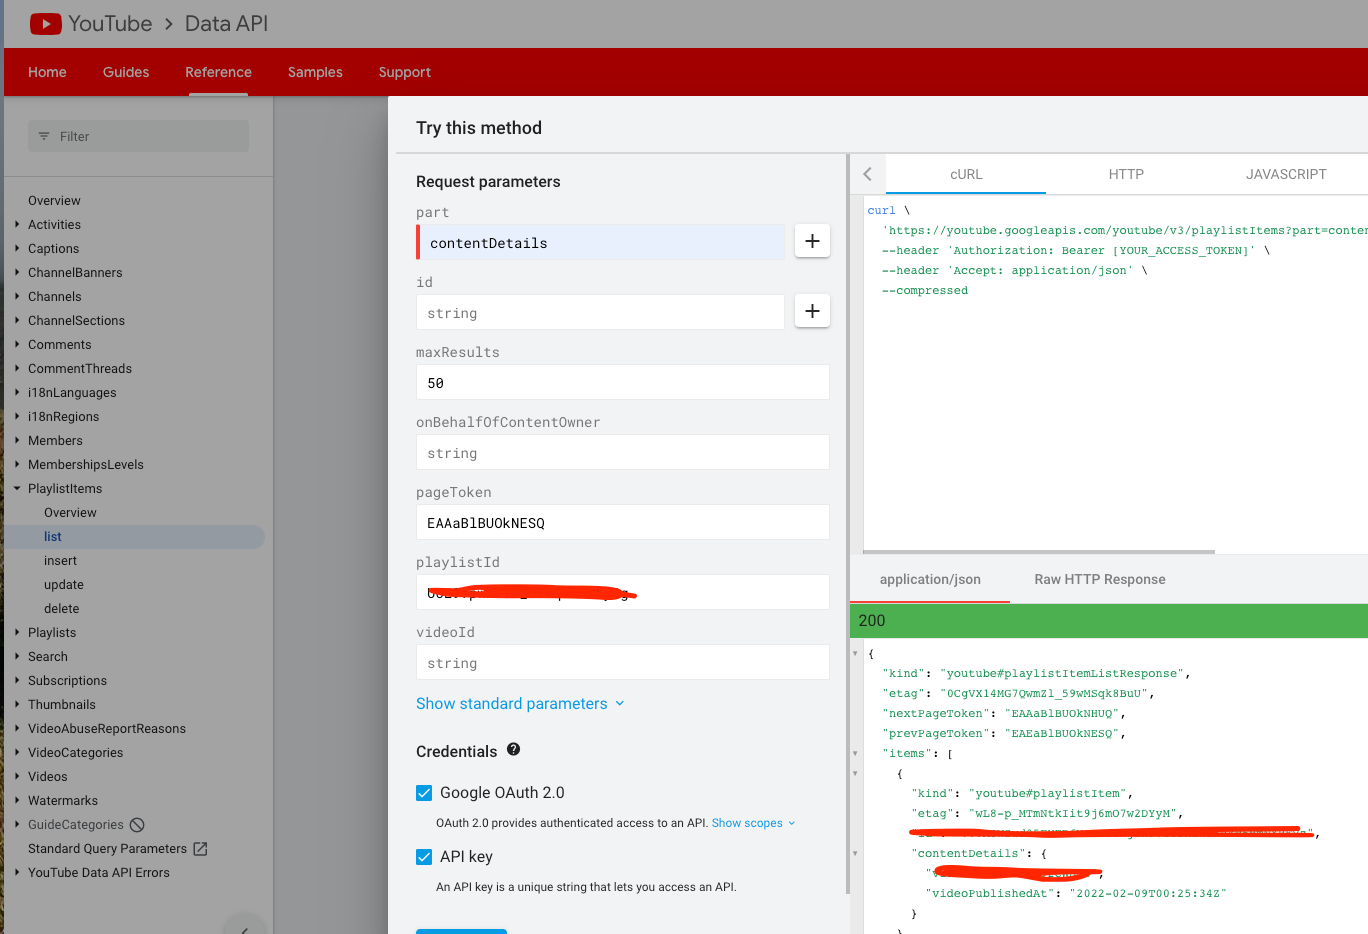Add another part value with plus button

812,241
